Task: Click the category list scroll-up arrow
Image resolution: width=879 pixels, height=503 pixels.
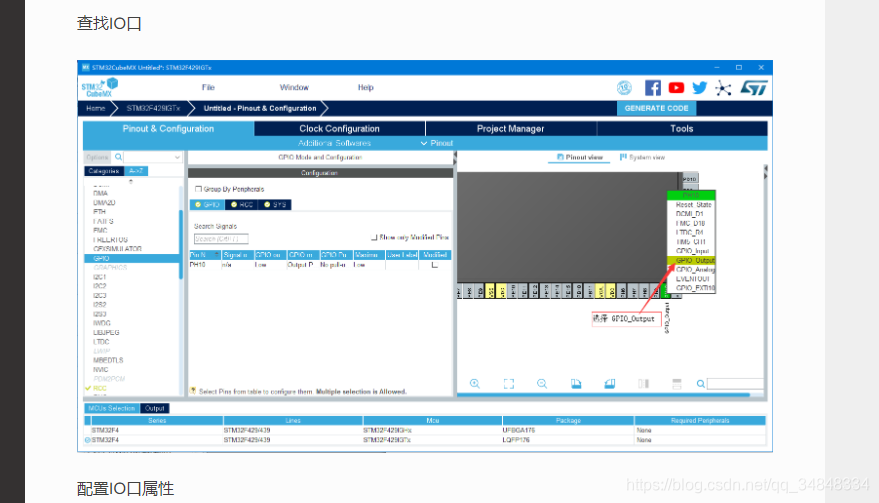Action: (131, 182)
